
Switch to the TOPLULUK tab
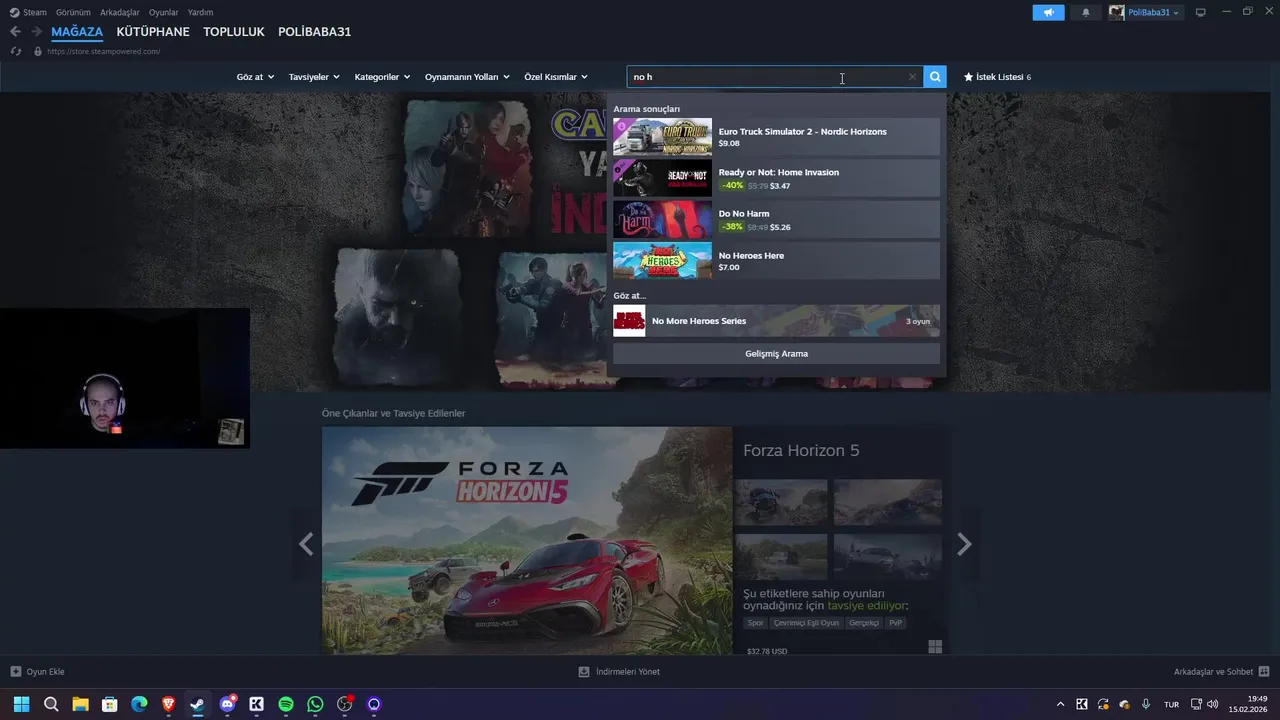tap(234, 32)
